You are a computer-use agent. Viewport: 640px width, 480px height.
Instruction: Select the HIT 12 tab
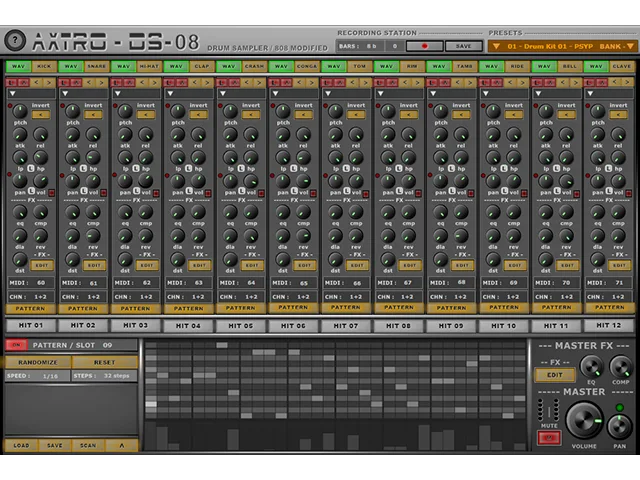point(609,325)
